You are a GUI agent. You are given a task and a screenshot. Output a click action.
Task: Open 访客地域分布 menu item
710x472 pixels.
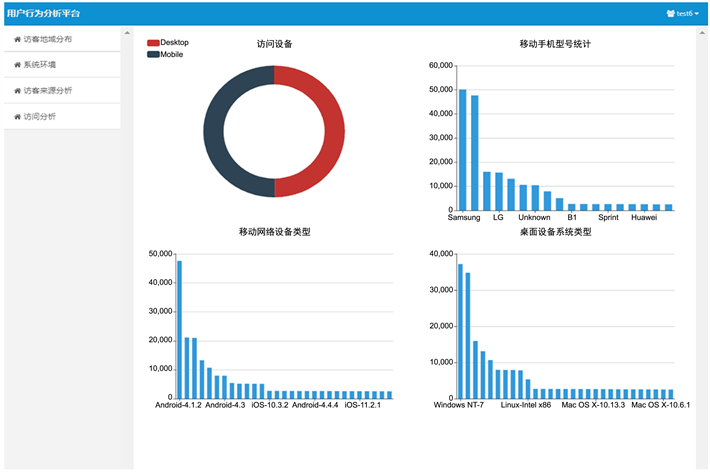pos(48,39)
